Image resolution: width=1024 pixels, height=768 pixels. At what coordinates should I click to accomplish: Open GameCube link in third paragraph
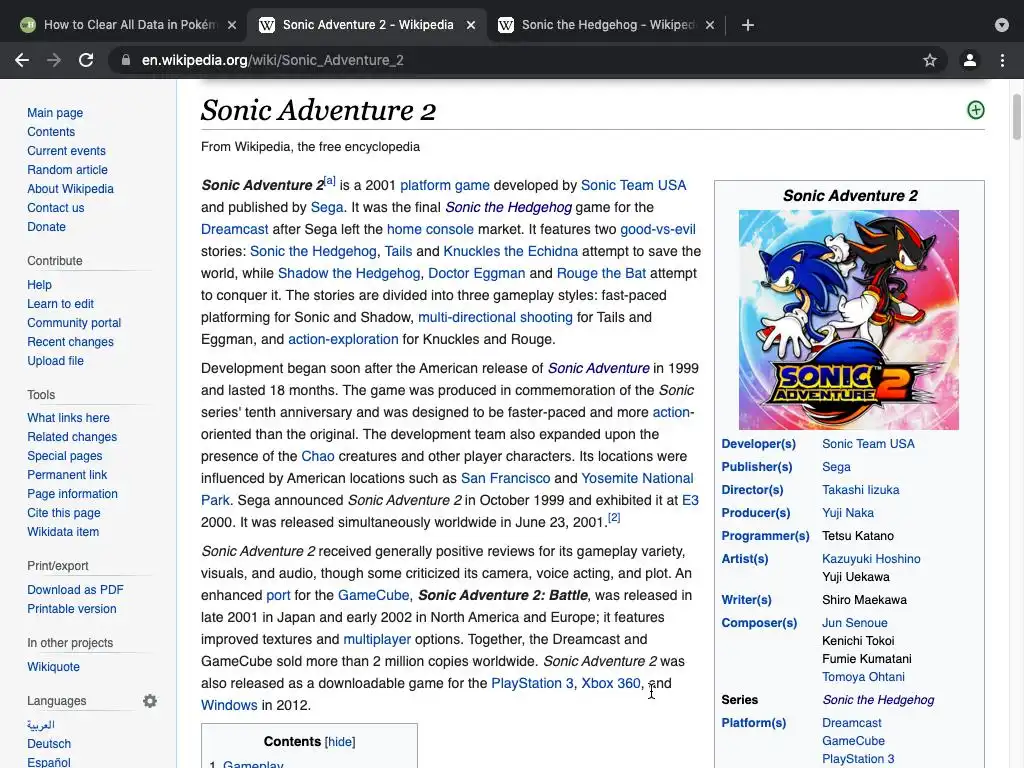373,595
